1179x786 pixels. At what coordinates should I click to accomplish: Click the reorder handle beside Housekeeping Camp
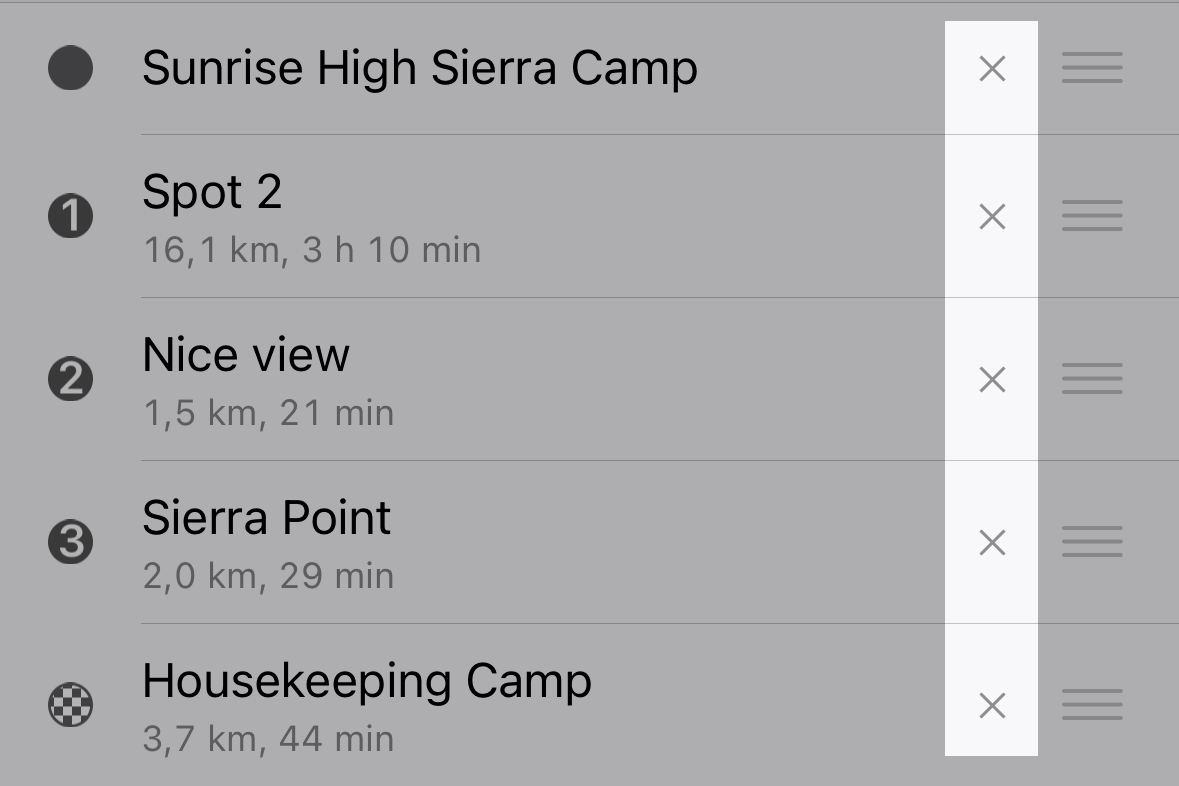[1091, 704]
